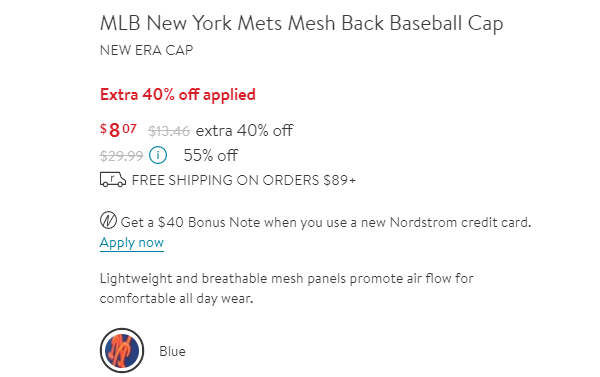Click the Blue color name label
600x377 pixels.
point(173,351)
